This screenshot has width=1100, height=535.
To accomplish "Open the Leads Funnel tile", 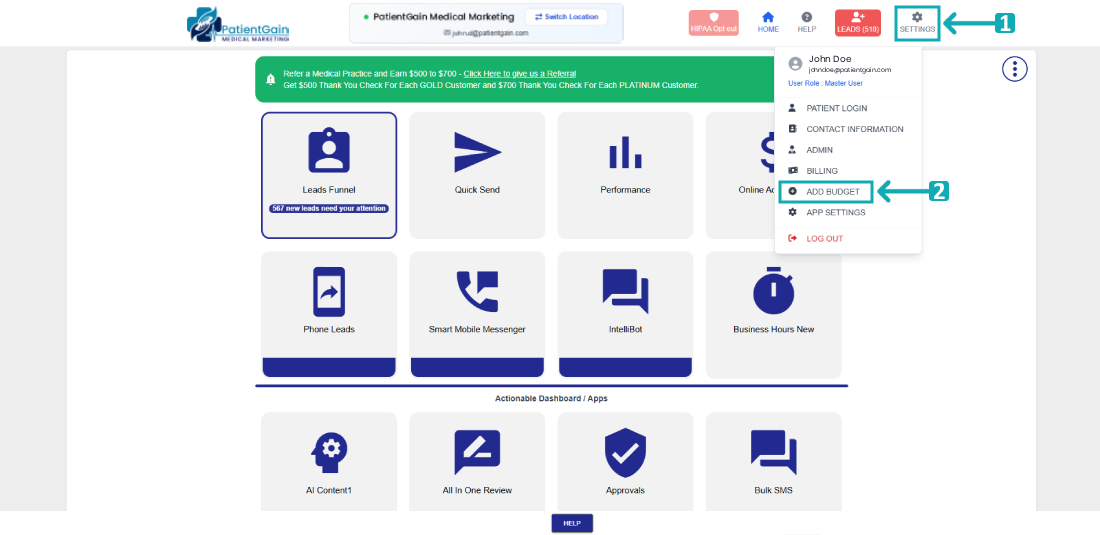I will 329,175.
